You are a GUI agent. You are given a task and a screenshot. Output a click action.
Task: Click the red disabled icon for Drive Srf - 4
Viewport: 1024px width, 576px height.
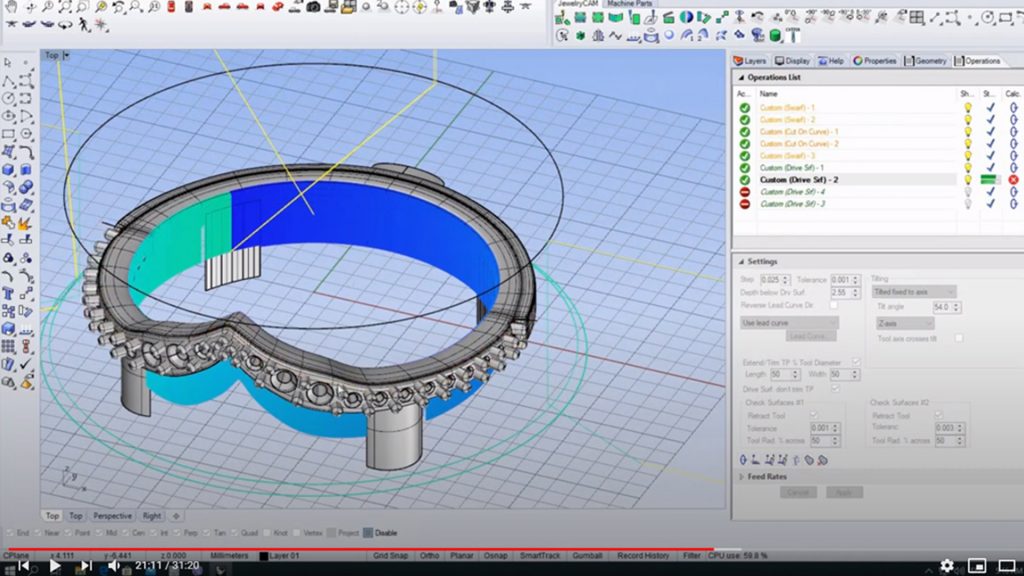point(744,192)
